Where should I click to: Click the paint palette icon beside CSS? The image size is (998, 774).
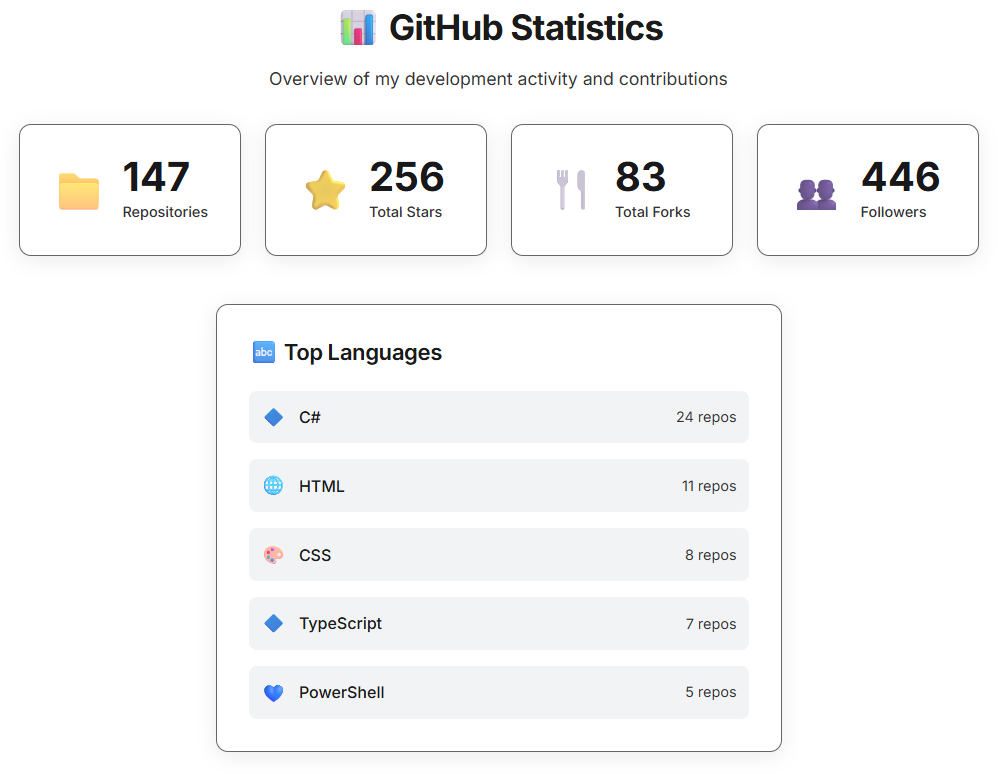(x=274, y=555)
